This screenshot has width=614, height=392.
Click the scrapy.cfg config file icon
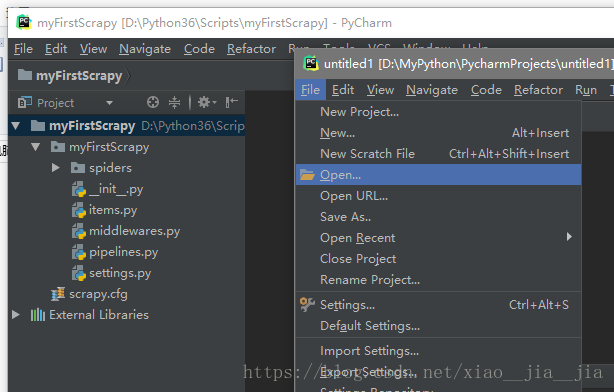tap(58, 294)
